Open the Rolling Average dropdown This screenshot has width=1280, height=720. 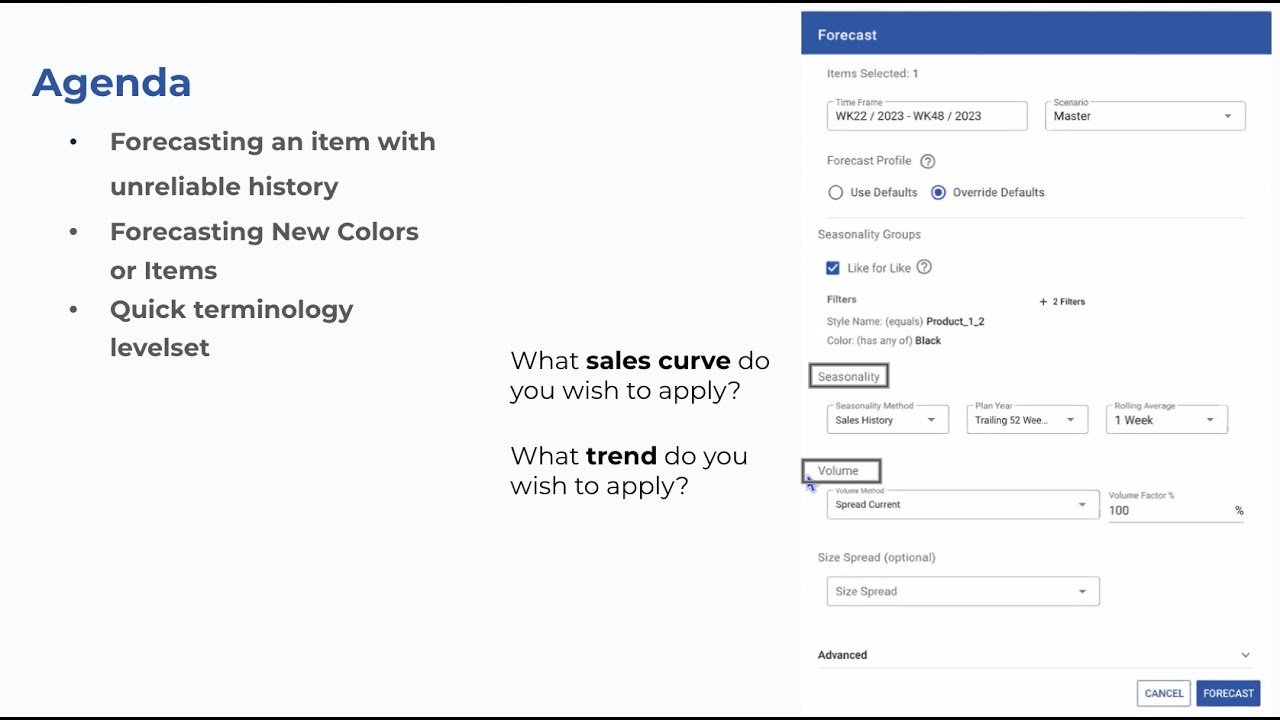(x=1166, y=420)
